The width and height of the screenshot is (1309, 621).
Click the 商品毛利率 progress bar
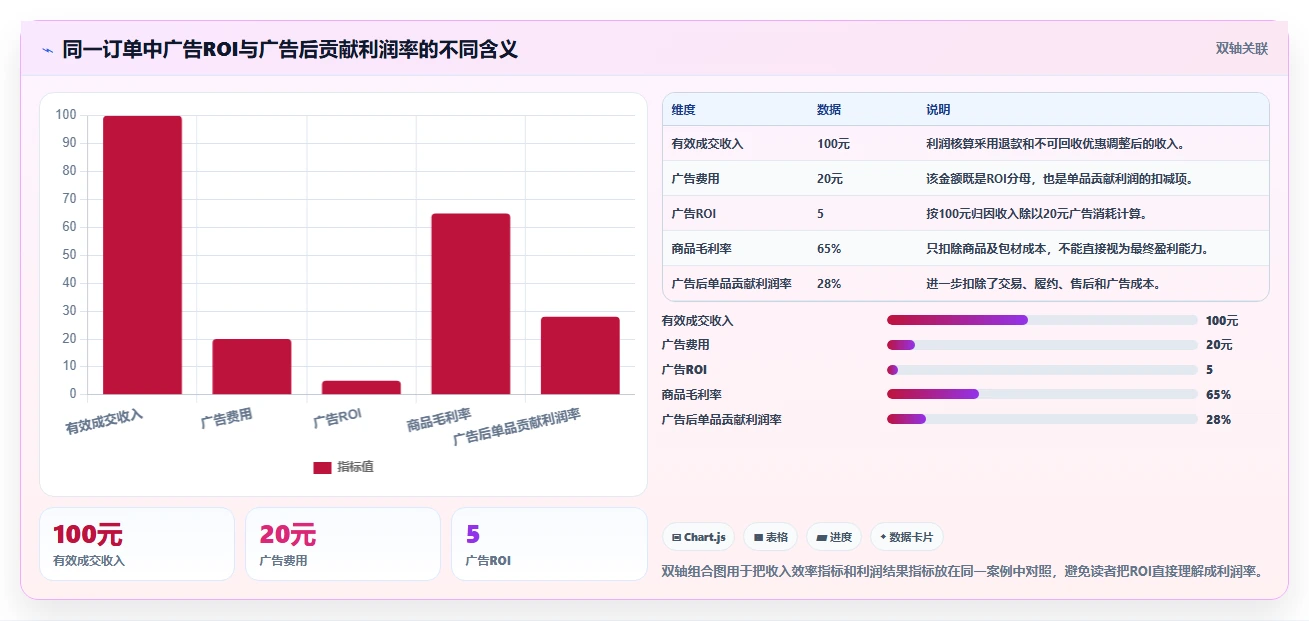coord(1042,394)
